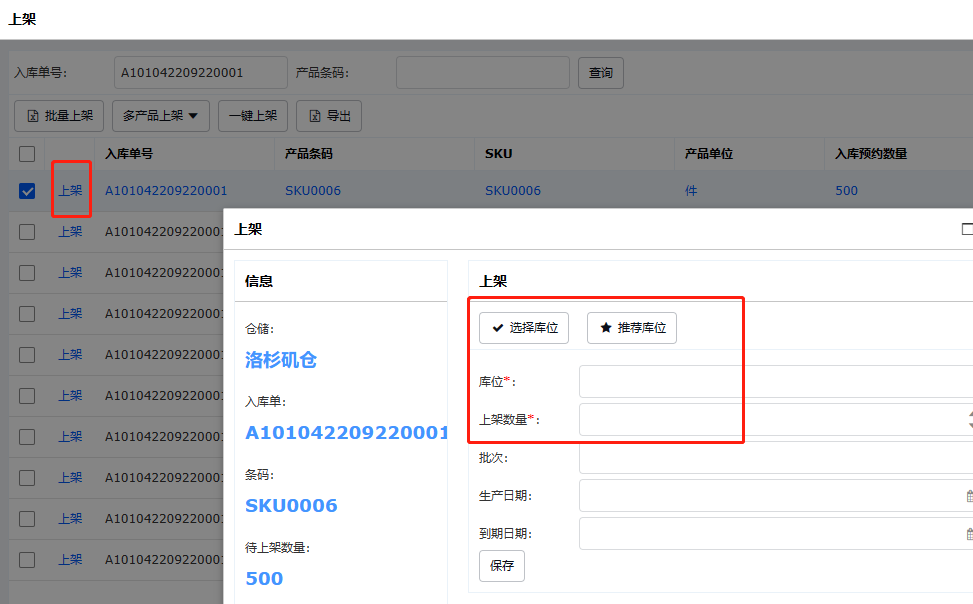Image resolution: width=973 pixels, height=604 pixels.
Task: Click the SKU column header
Action: point(499,154)
